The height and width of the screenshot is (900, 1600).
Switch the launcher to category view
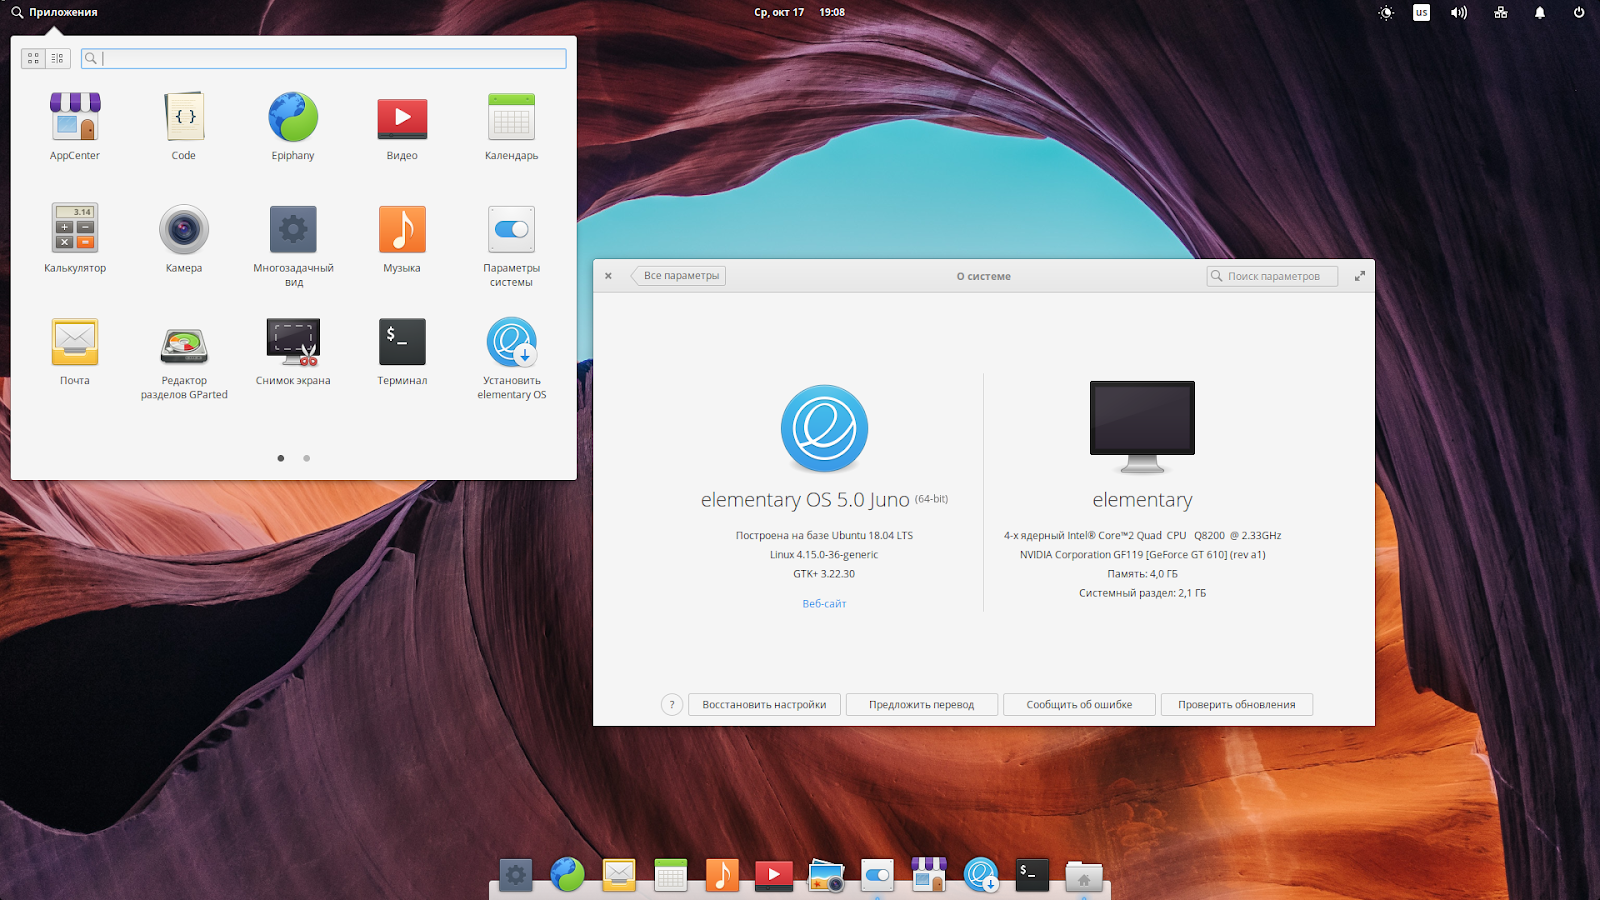pos(57,57)
